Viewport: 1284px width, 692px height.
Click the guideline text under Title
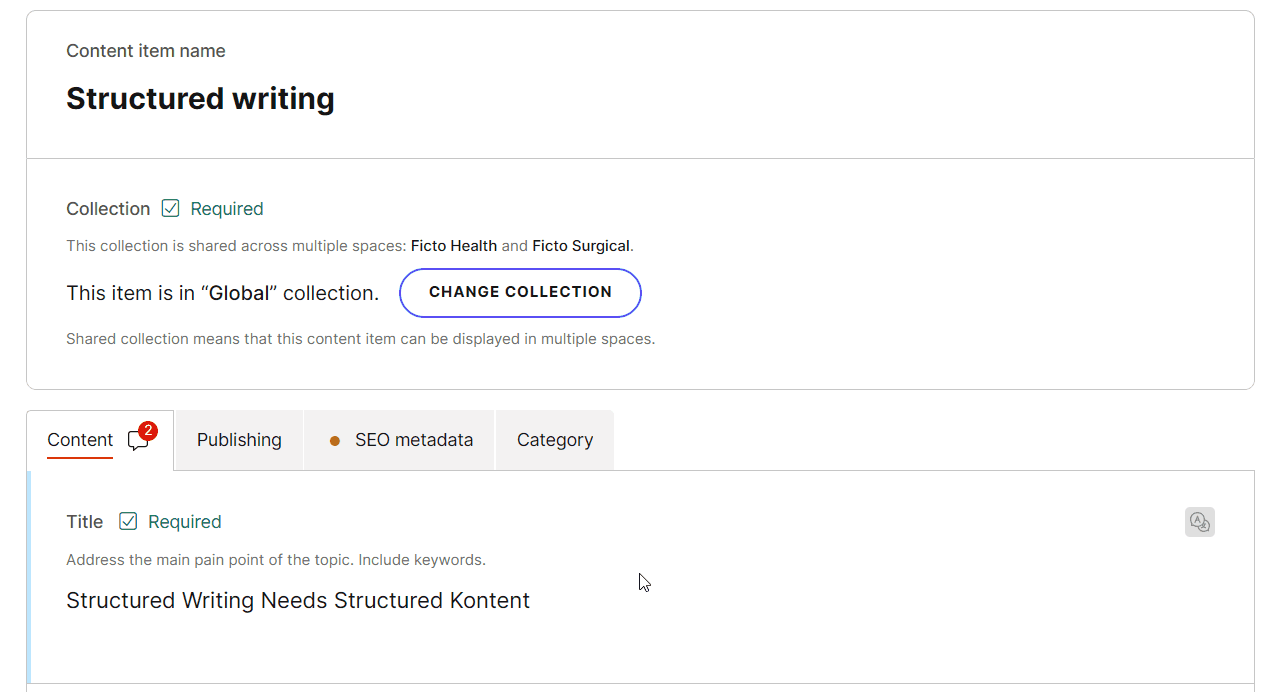[274, 560]
